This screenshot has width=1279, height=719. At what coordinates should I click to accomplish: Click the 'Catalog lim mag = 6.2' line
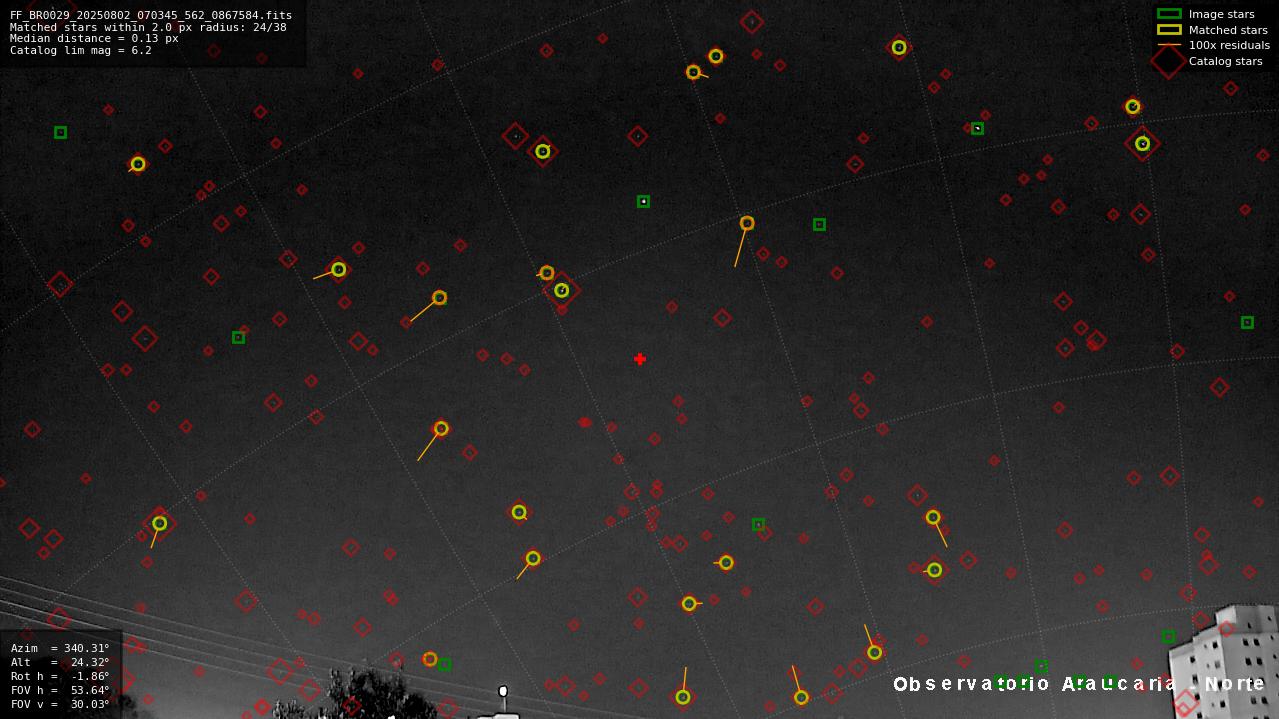tap(81, 50)
